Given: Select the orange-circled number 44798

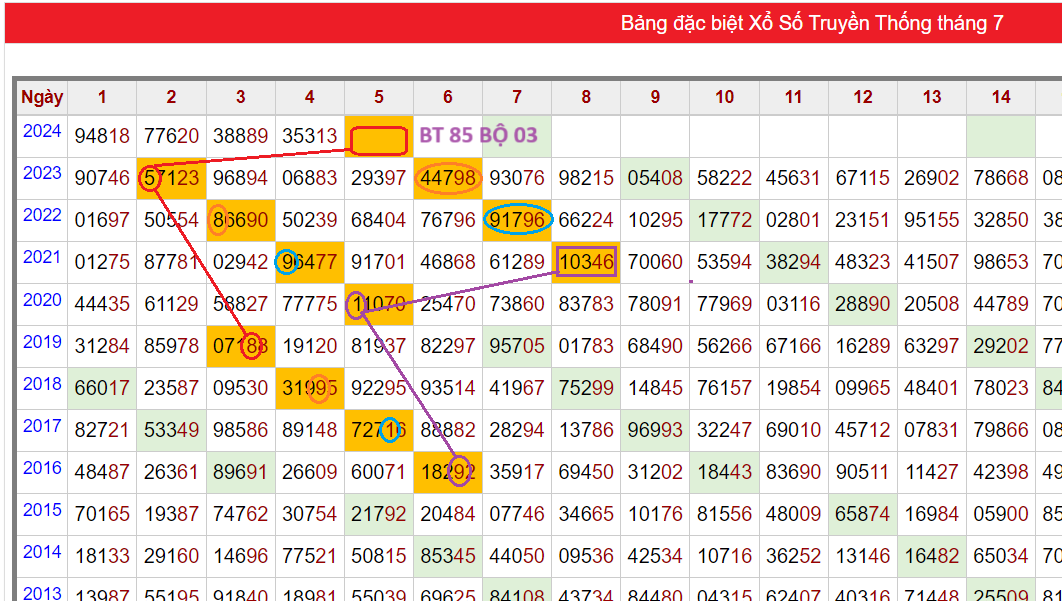Looking at the screenshot, I should (448, 178).
